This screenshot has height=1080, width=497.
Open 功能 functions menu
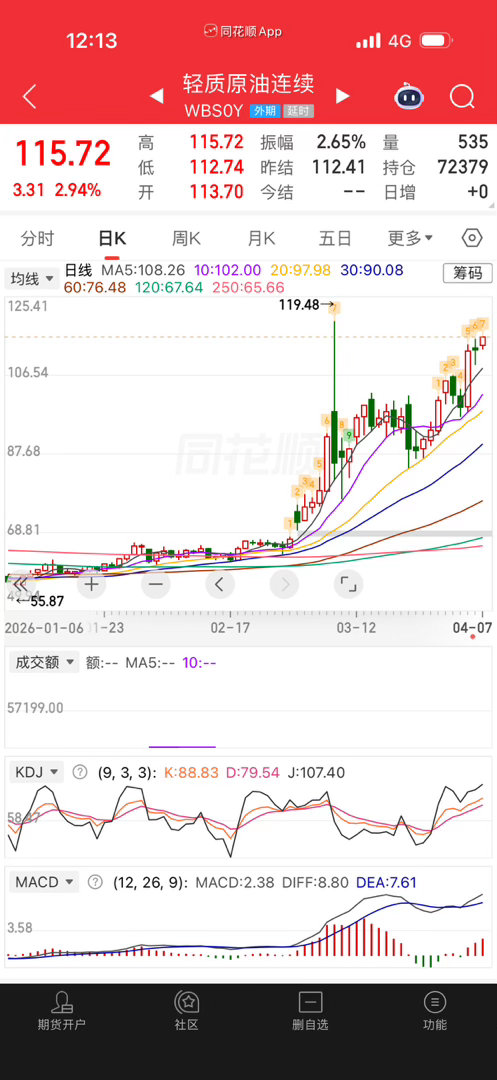(434, 1011)
